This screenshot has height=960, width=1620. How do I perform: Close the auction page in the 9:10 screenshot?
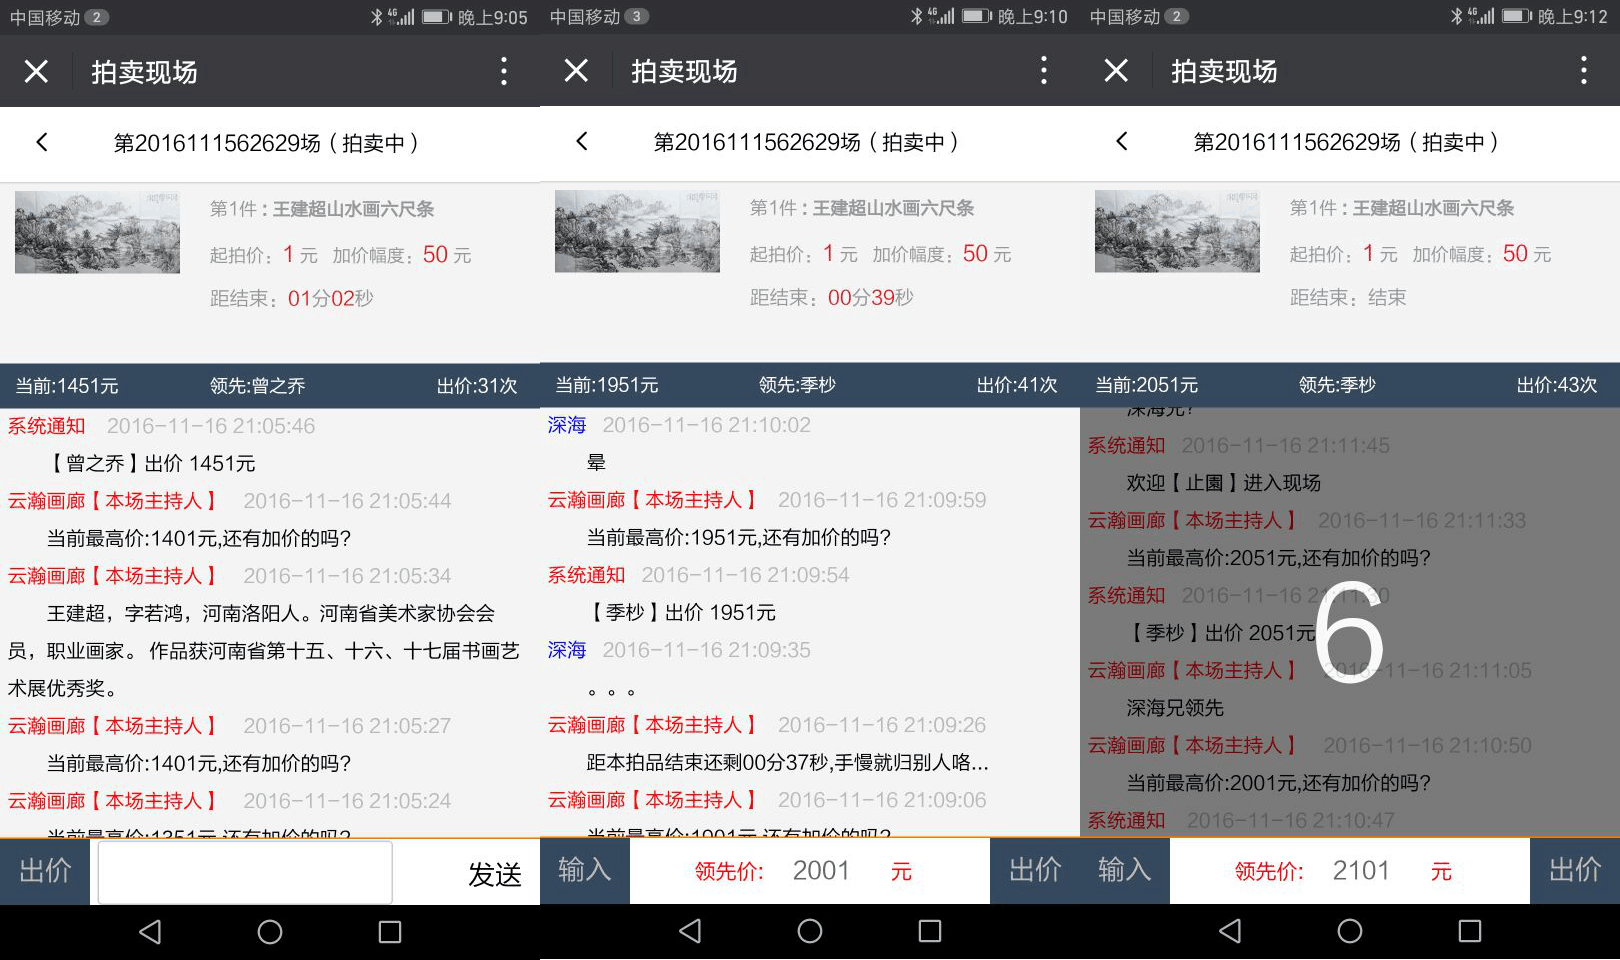pos(576,70)
